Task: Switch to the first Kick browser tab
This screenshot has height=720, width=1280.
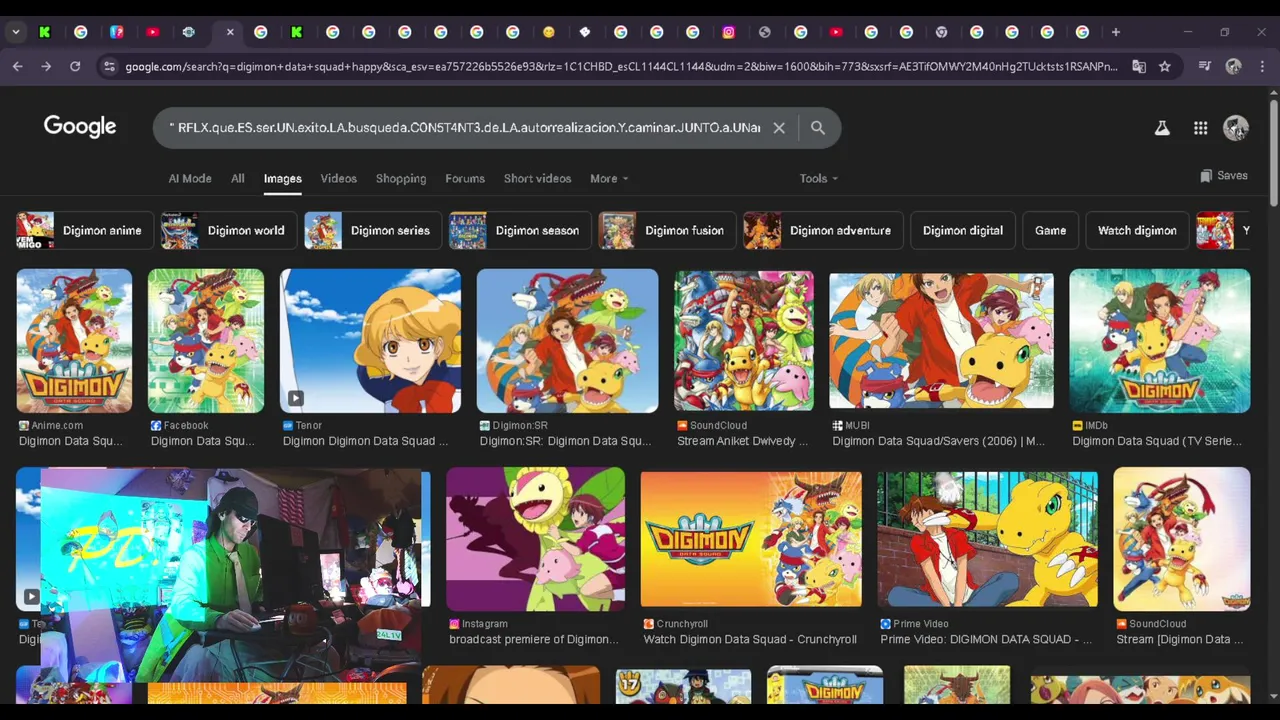Action: click(x=45, y=32)
